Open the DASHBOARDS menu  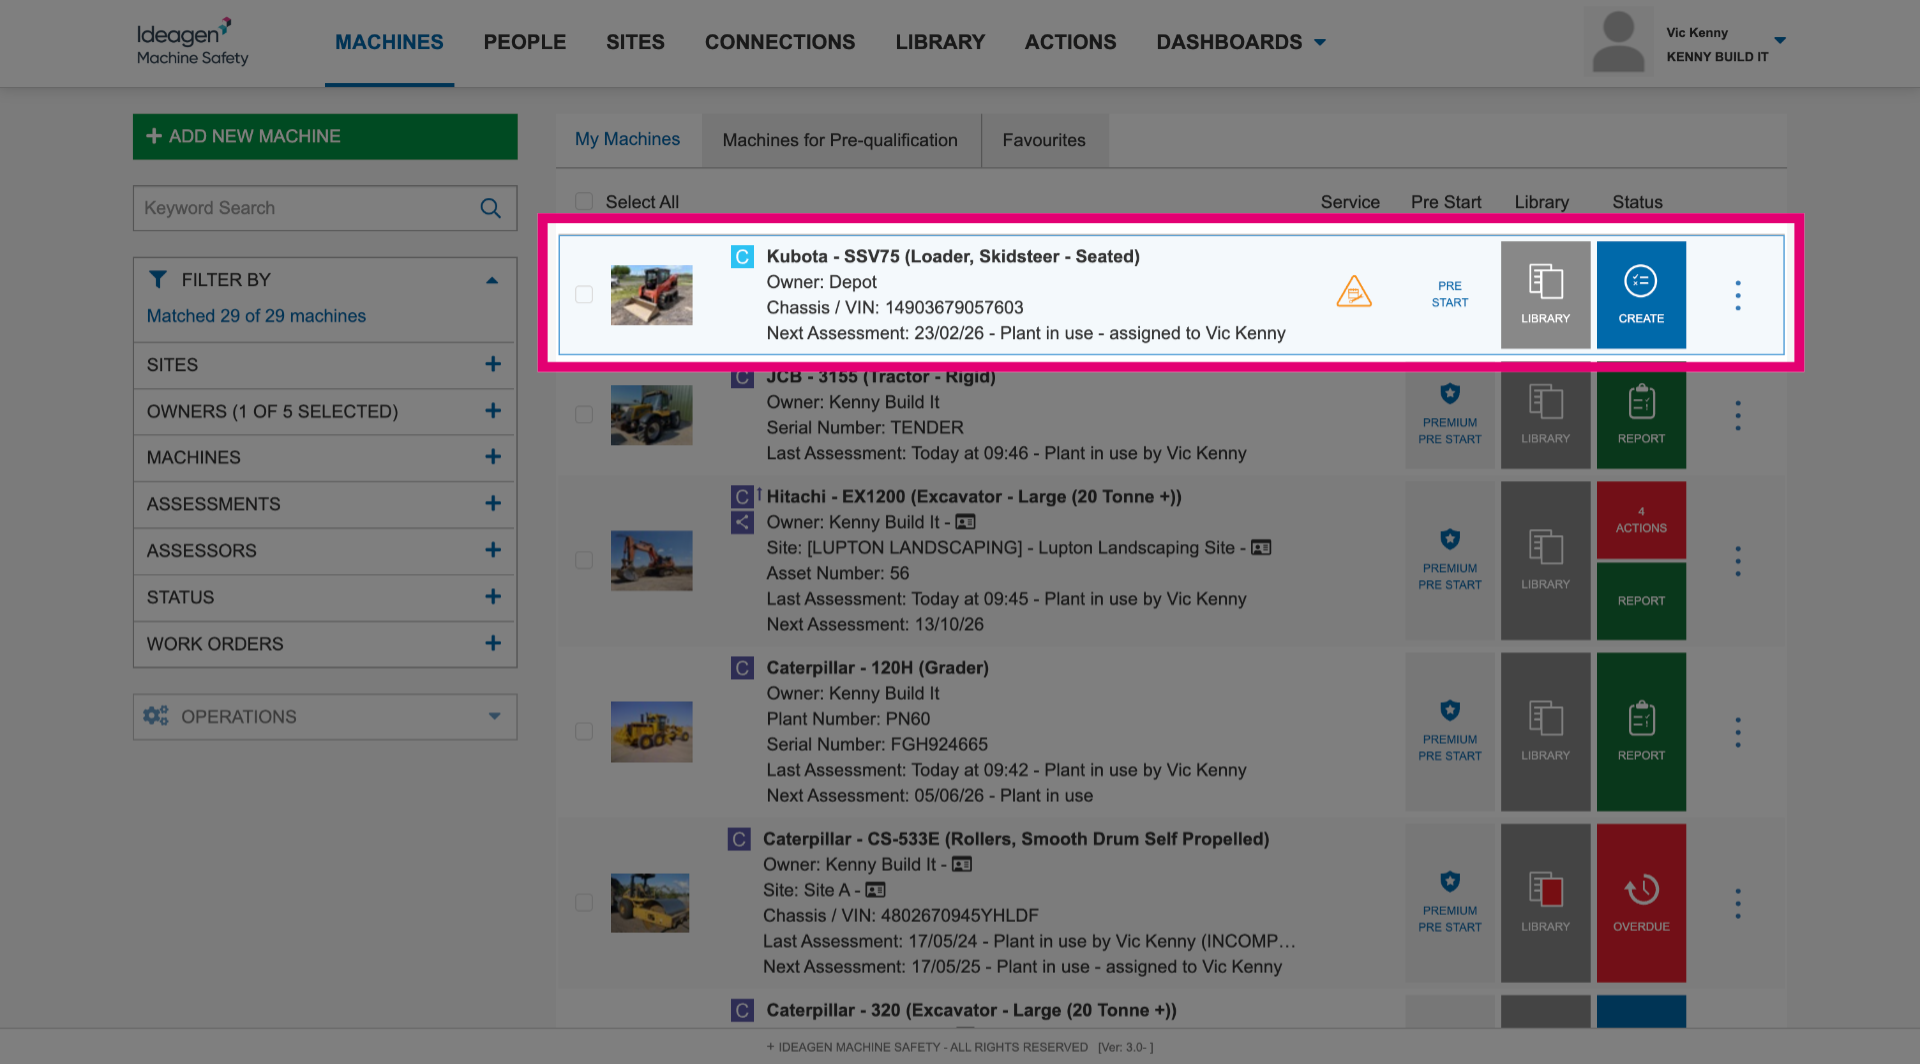click(x=1241, y=42)
